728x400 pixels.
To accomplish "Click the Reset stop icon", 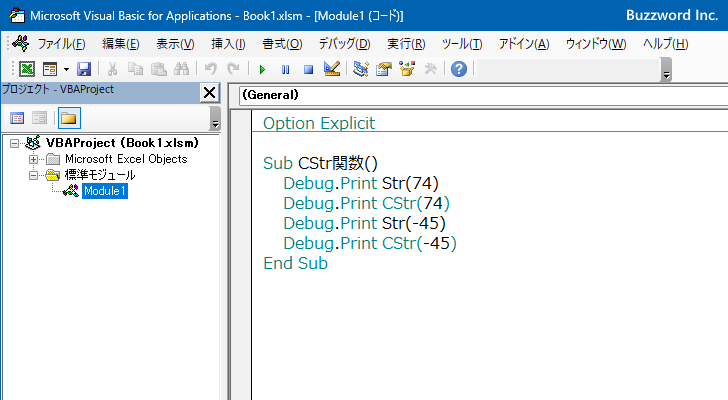I will point(308,70).
